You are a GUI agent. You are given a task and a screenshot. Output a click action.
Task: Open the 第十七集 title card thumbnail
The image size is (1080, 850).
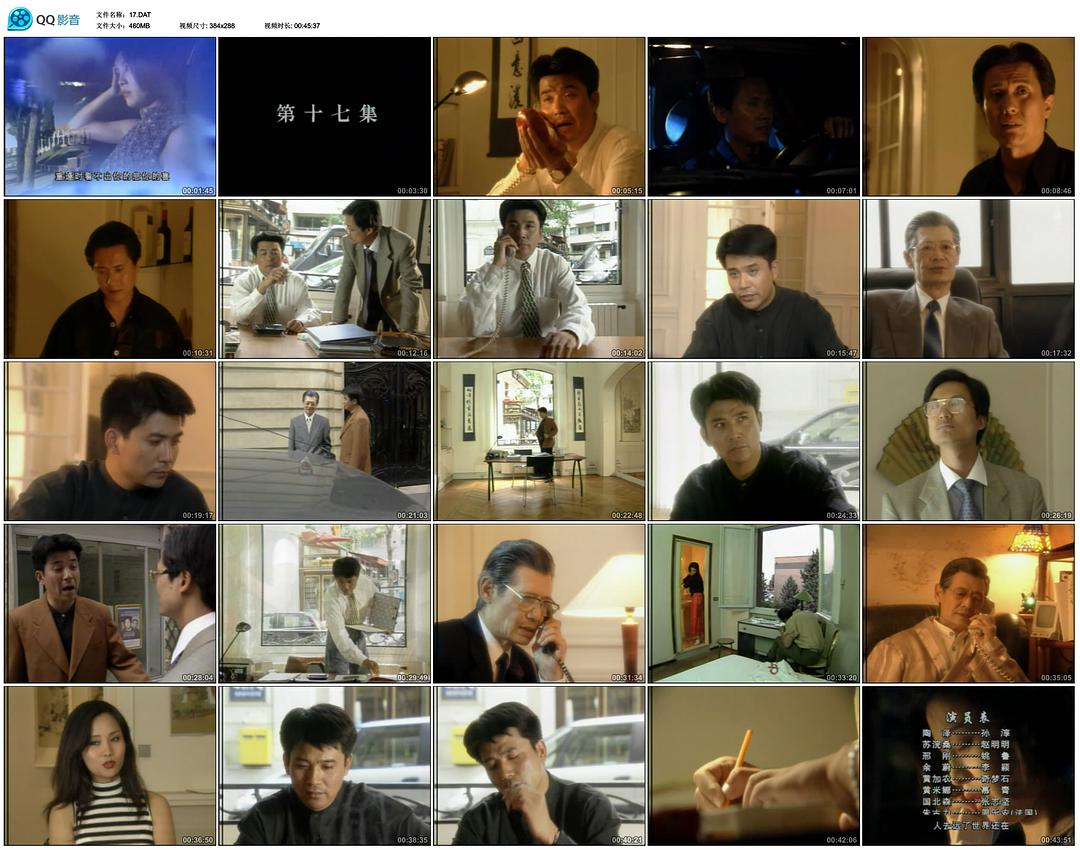coord(325,116)
